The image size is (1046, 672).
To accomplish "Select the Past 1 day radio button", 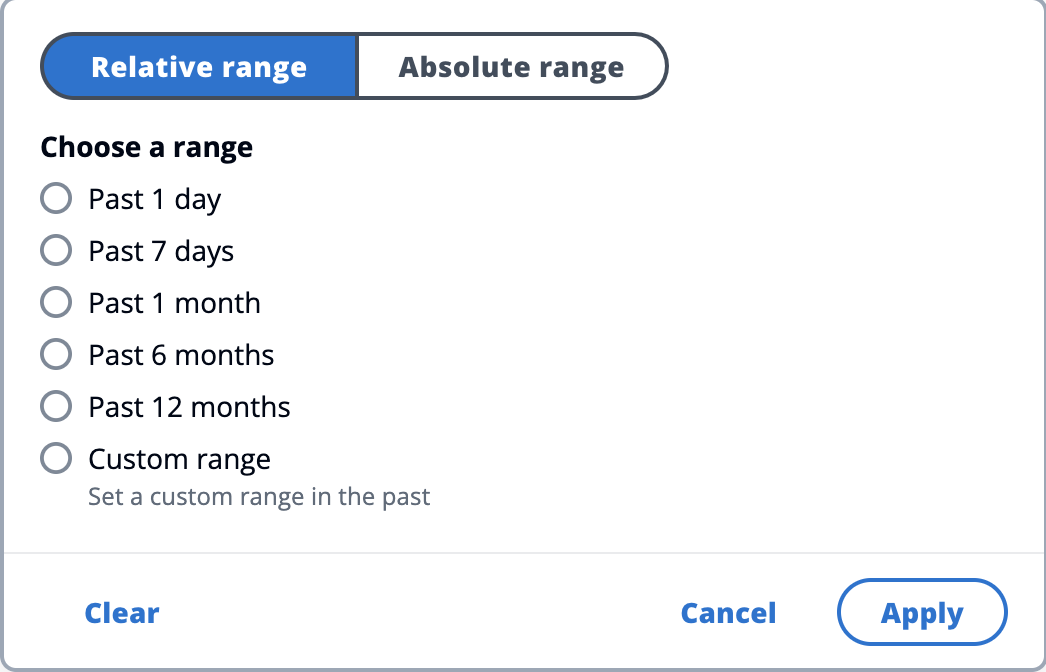I will 56,198.
